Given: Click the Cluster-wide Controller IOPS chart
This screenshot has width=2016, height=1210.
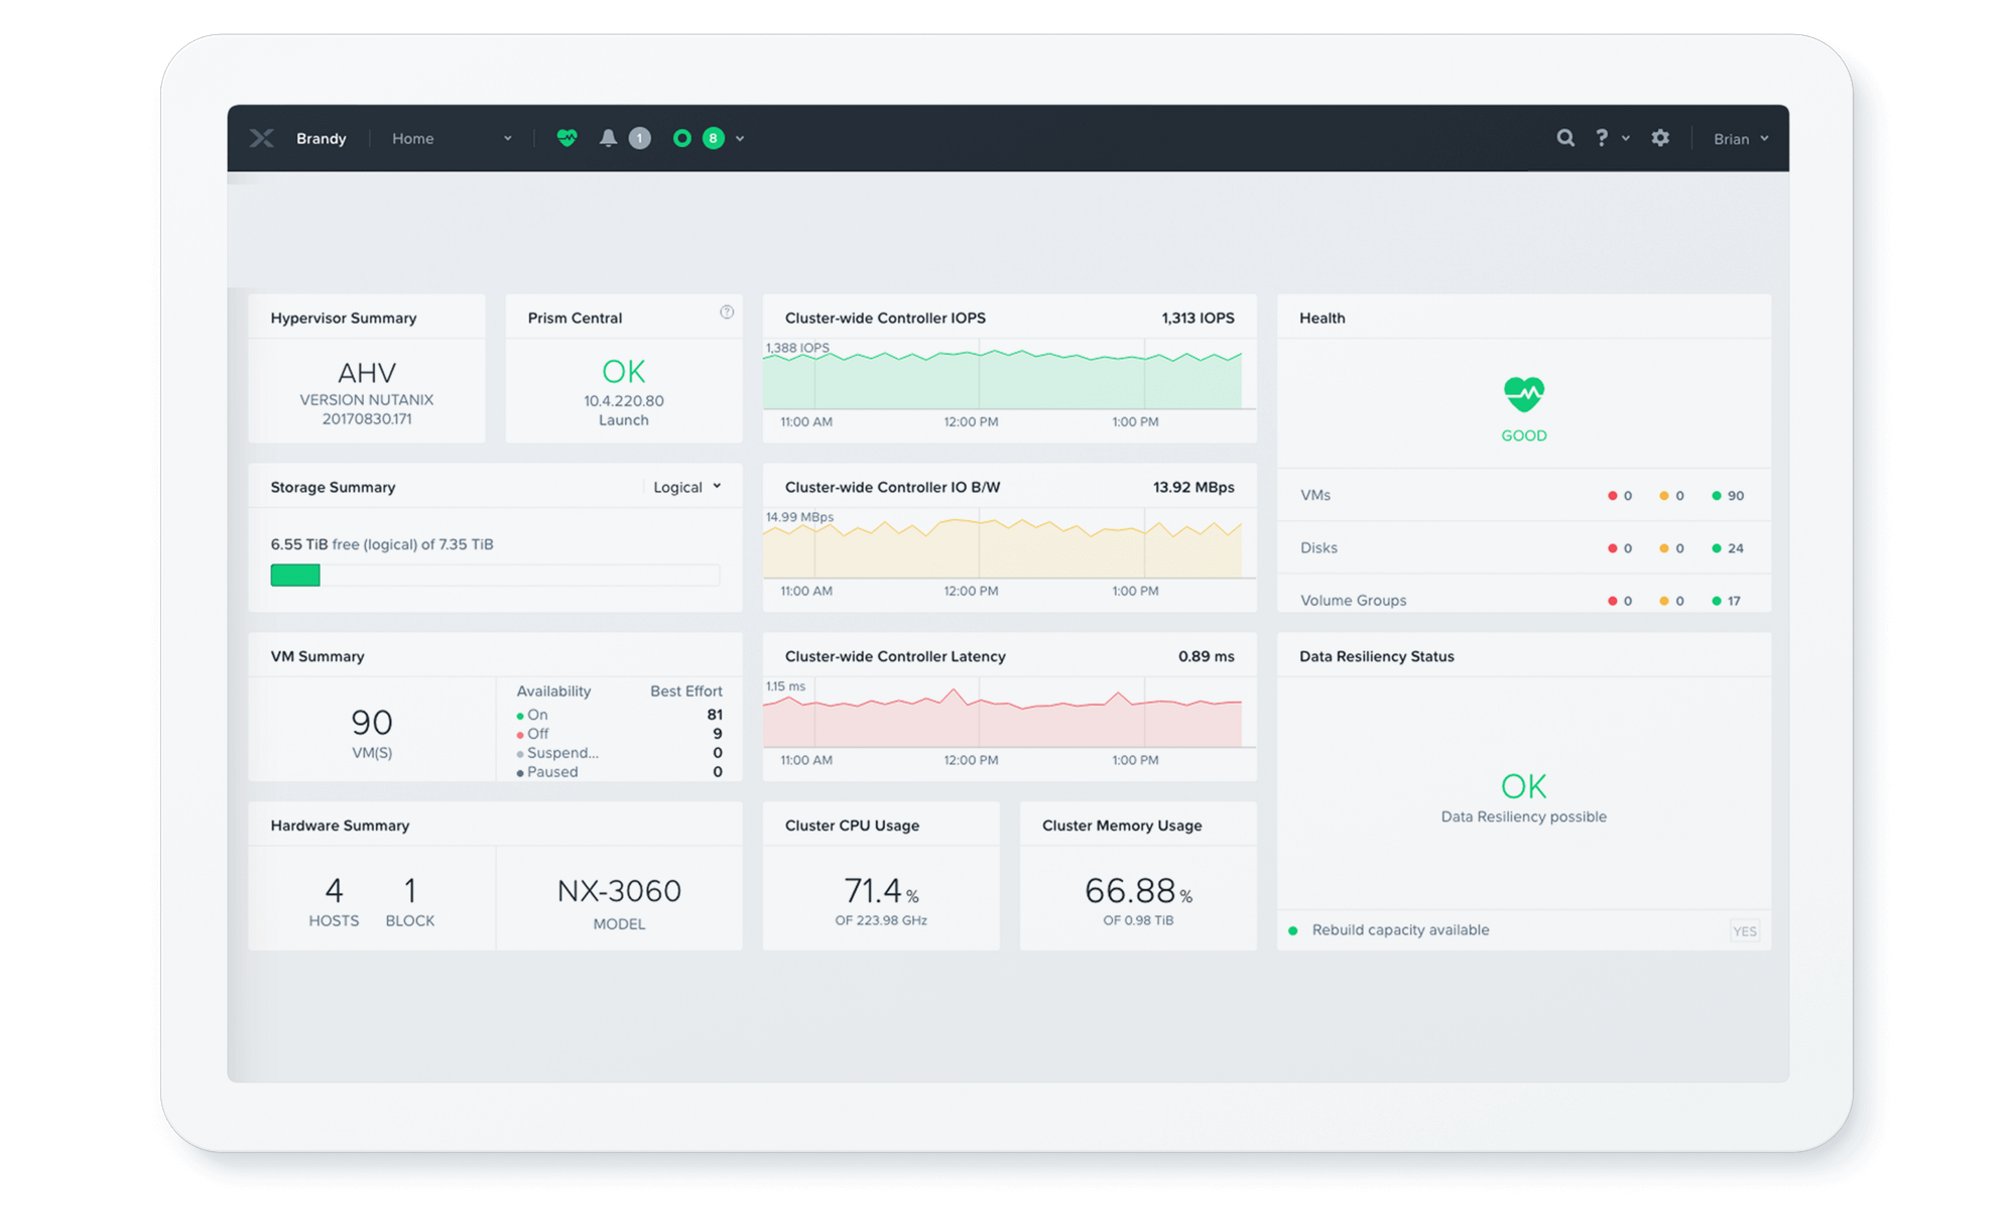Looking at the screenshot, I should click(1002, 380).
